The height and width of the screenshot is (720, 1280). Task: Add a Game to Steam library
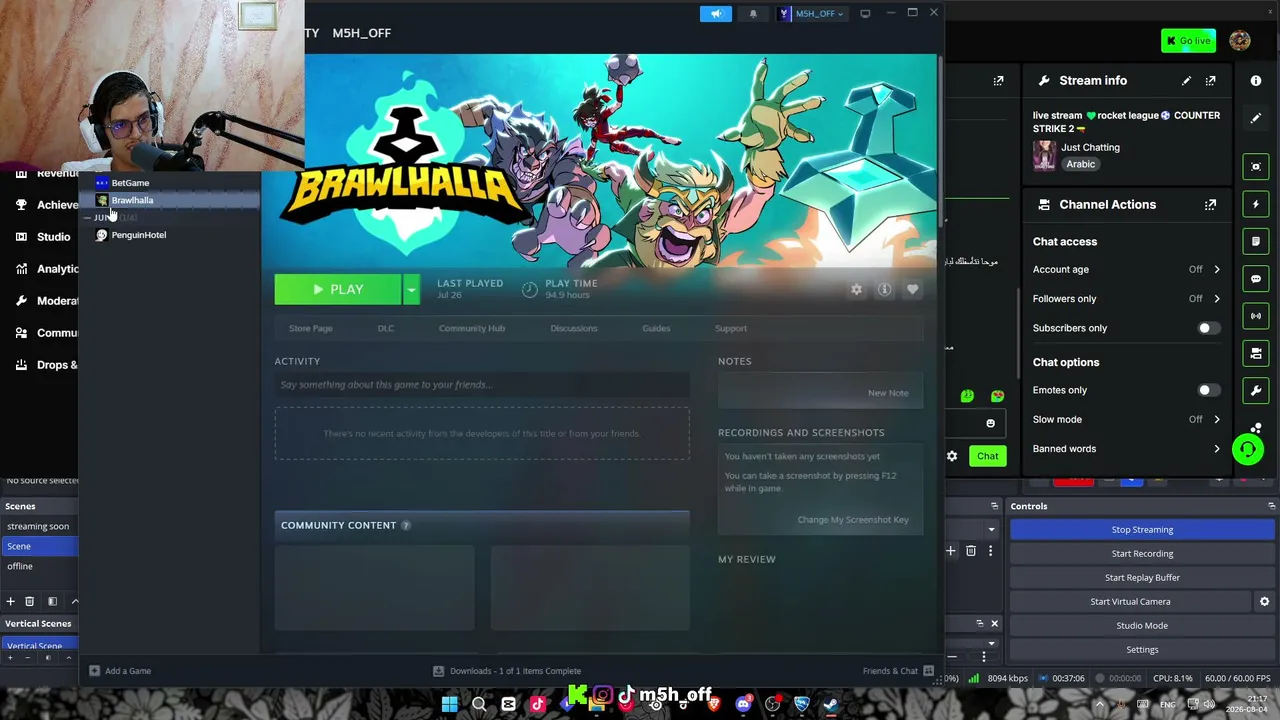coord(120,671)
